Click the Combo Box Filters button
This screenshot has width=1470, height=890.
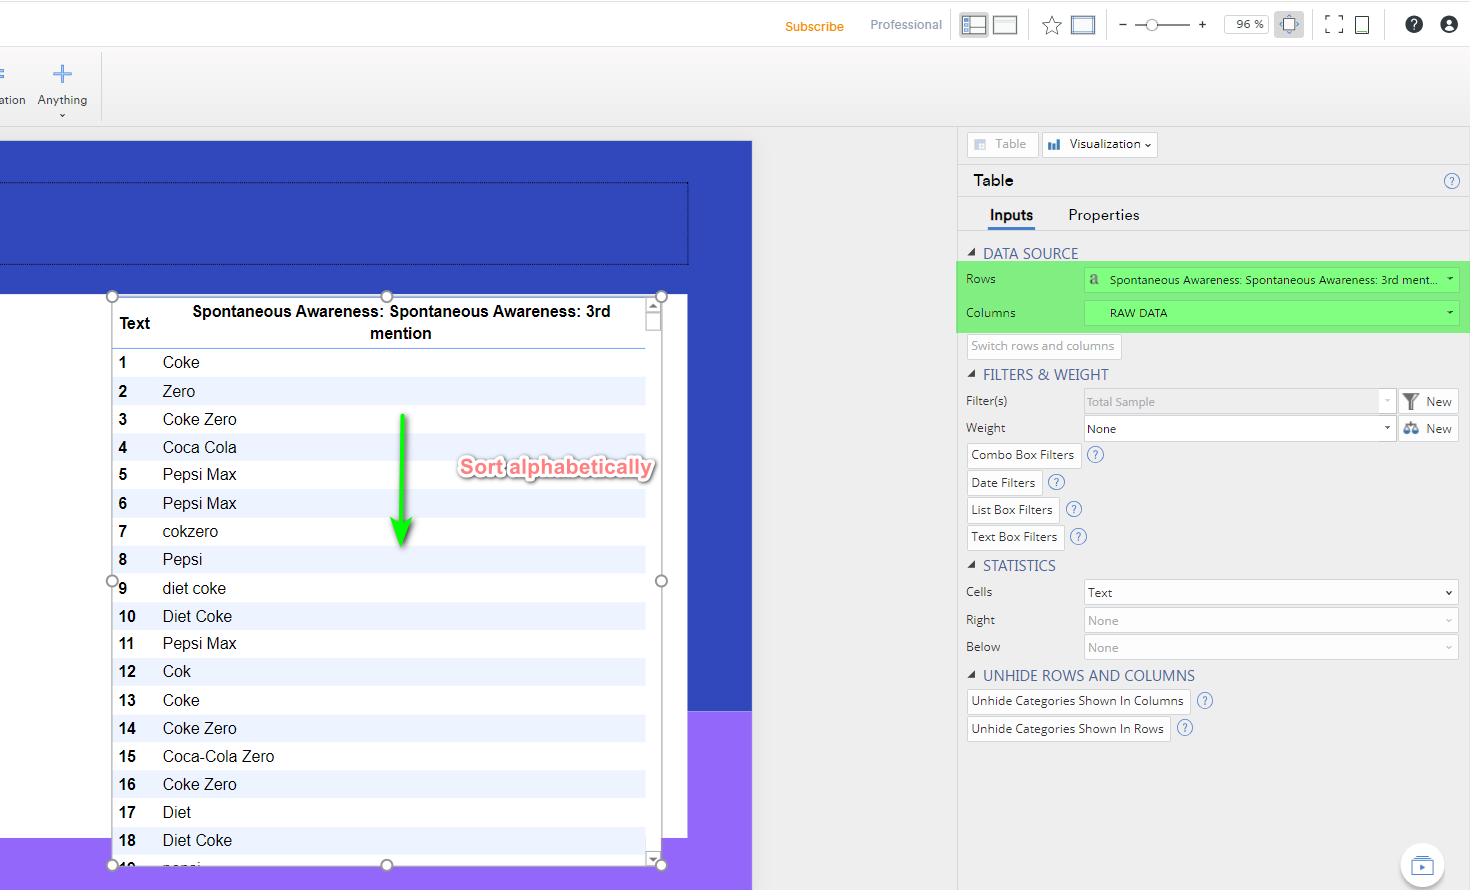[1022, 455]
